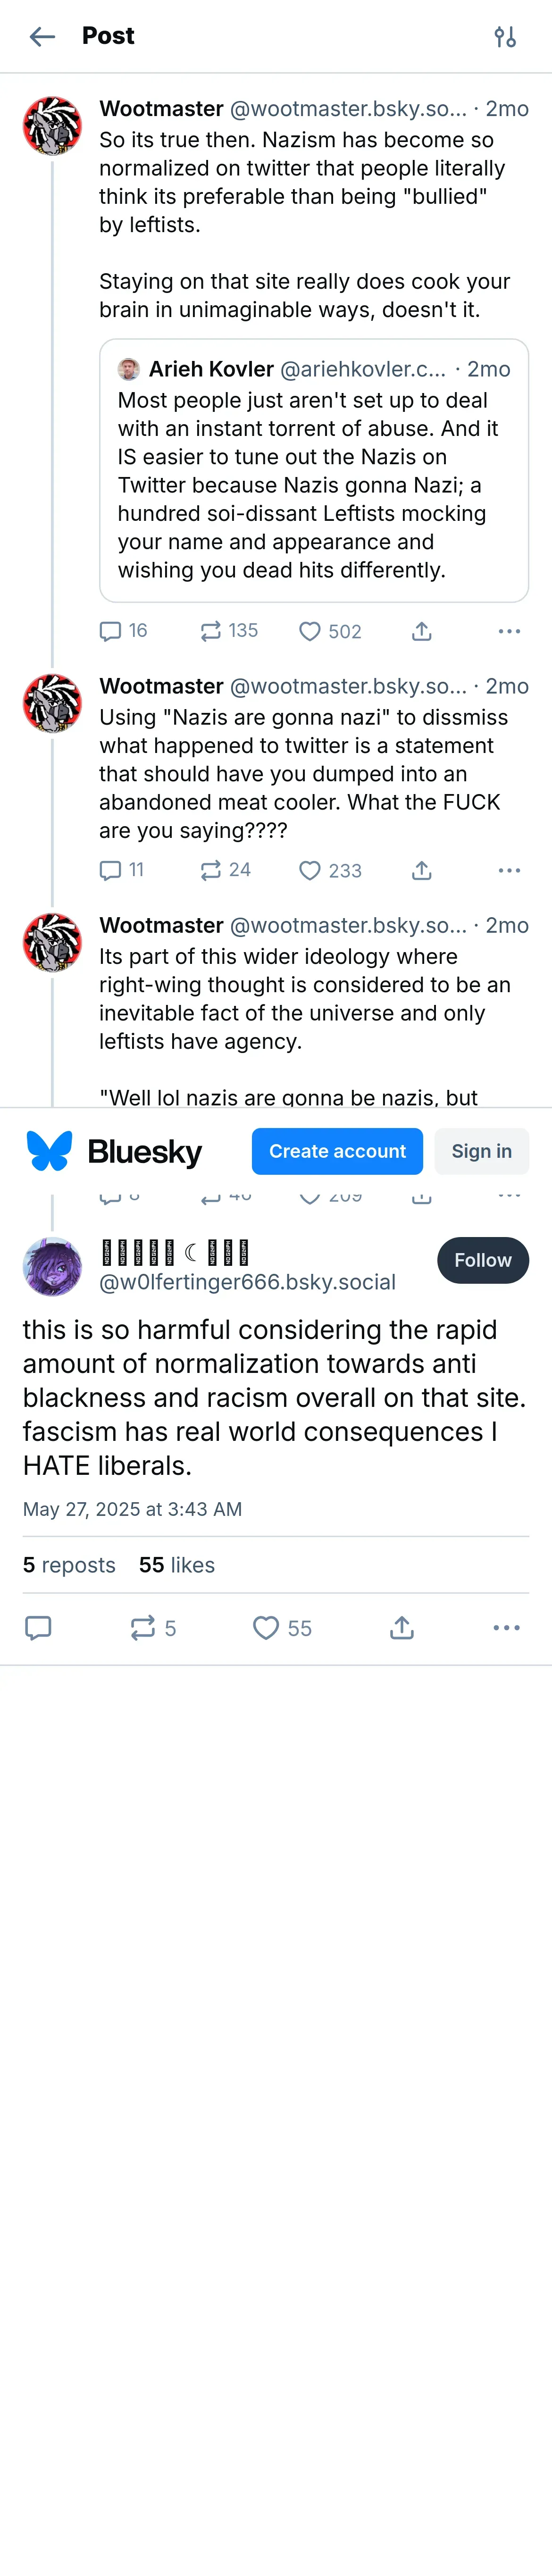
Task: Open more options on the main post
Action: pos(506,1628)
